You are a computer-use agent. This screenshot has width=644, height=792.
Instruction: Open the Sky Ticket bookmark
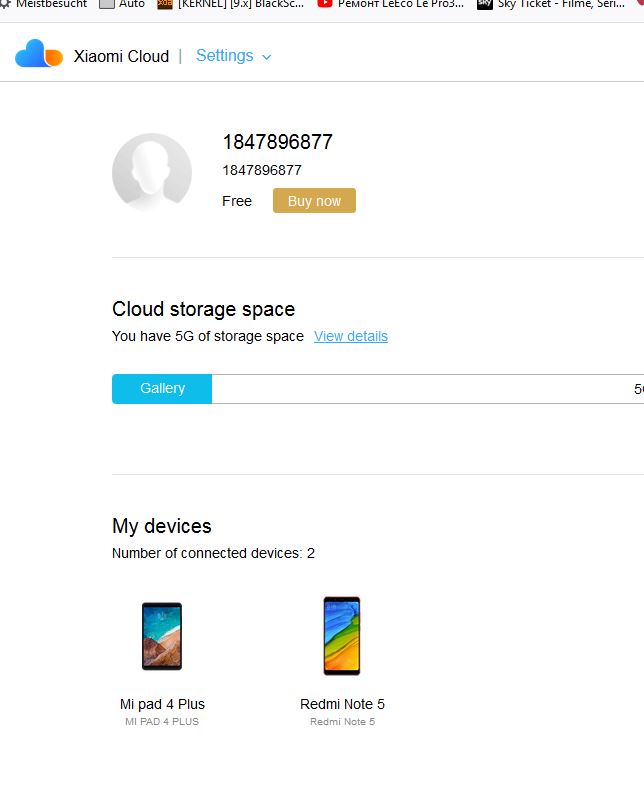(551, 4)
